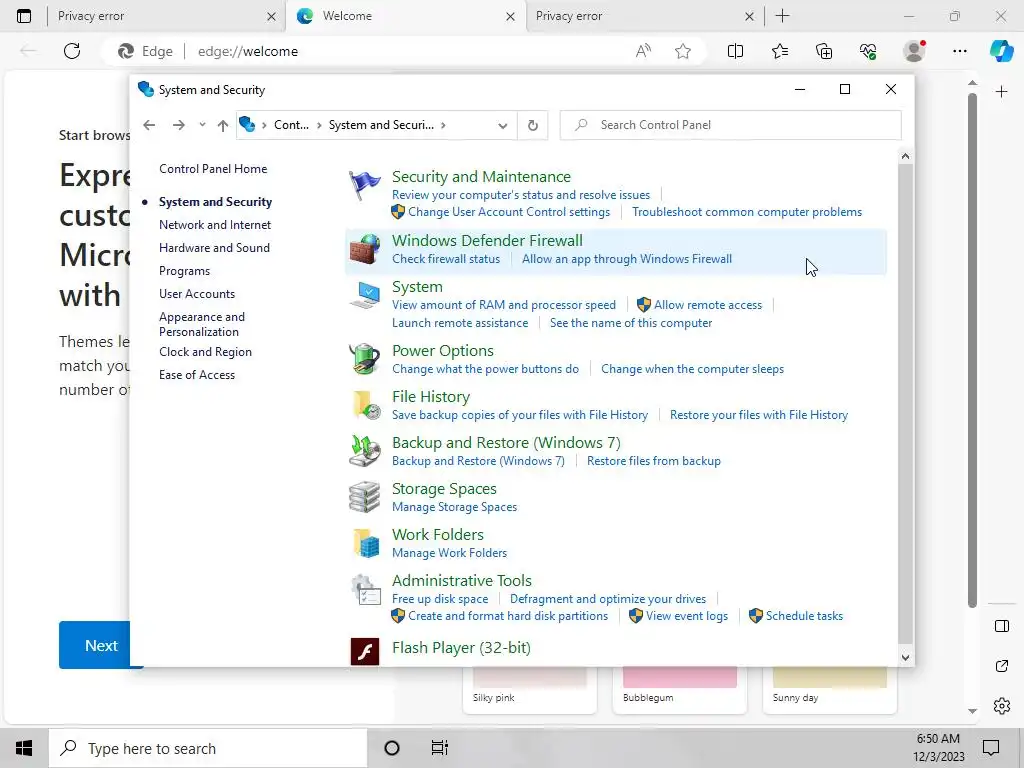Go to Control Panel Home
Screen dimensions: 1024x768
coord(213,168)
